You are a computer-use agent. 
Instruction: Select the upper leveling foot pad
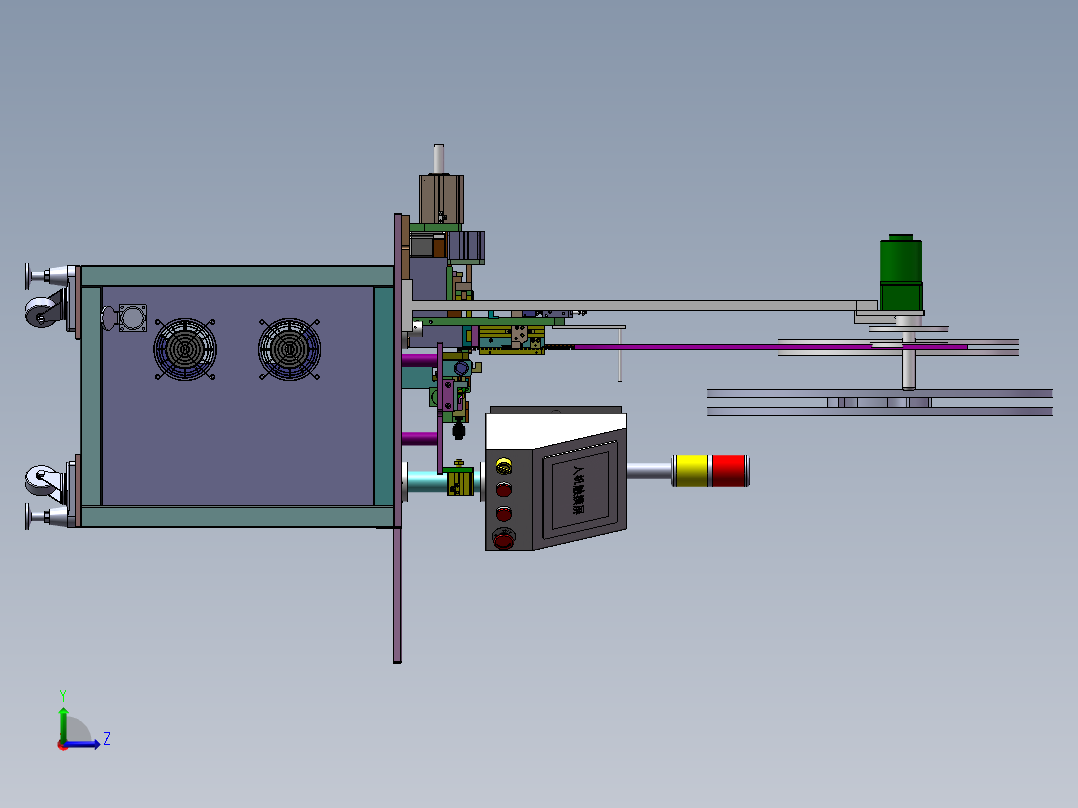tap(28, 276)
